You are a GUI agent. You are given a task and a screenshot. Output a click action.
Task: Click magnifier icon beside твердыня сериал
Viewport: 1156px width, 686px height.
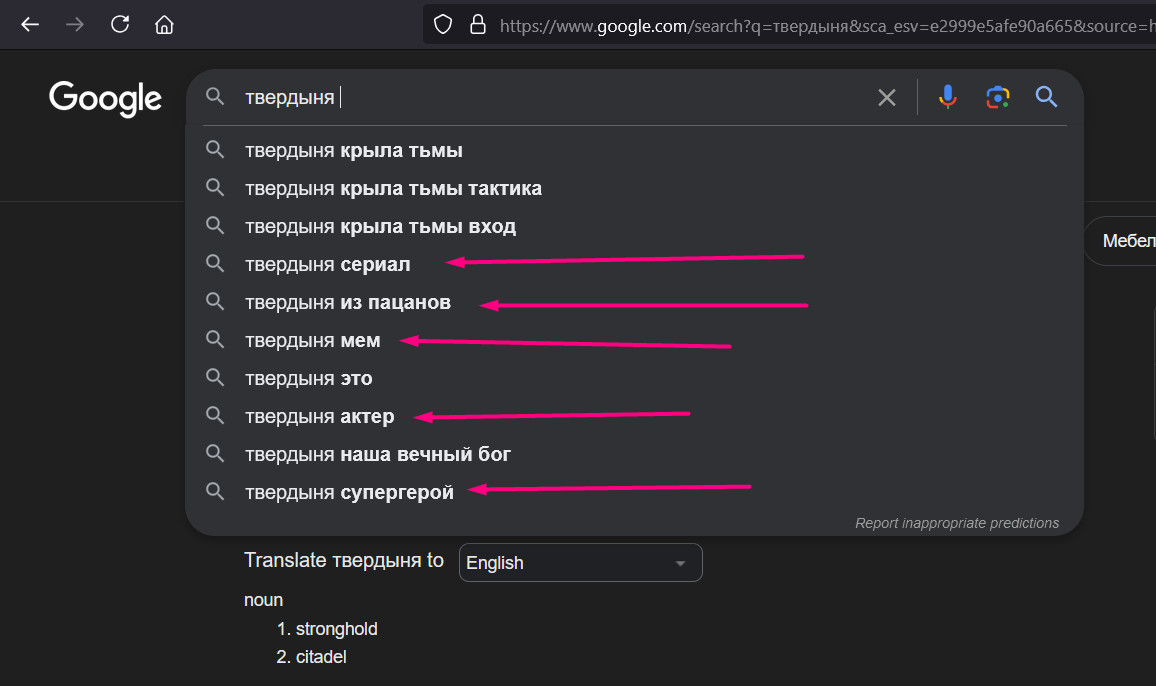215,263
